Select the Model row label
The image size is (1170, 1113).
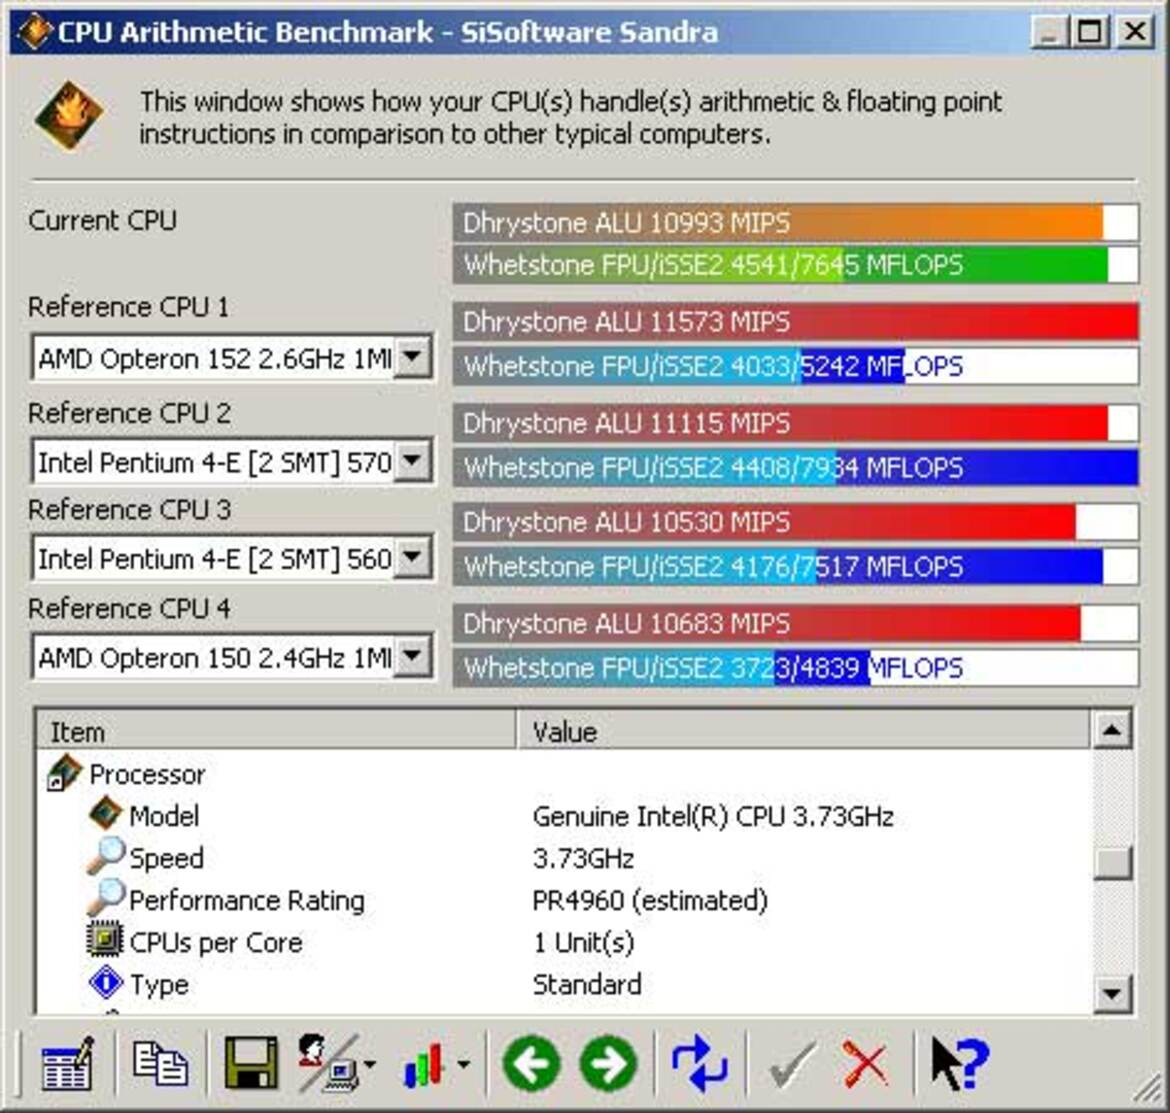coord(164,815)
